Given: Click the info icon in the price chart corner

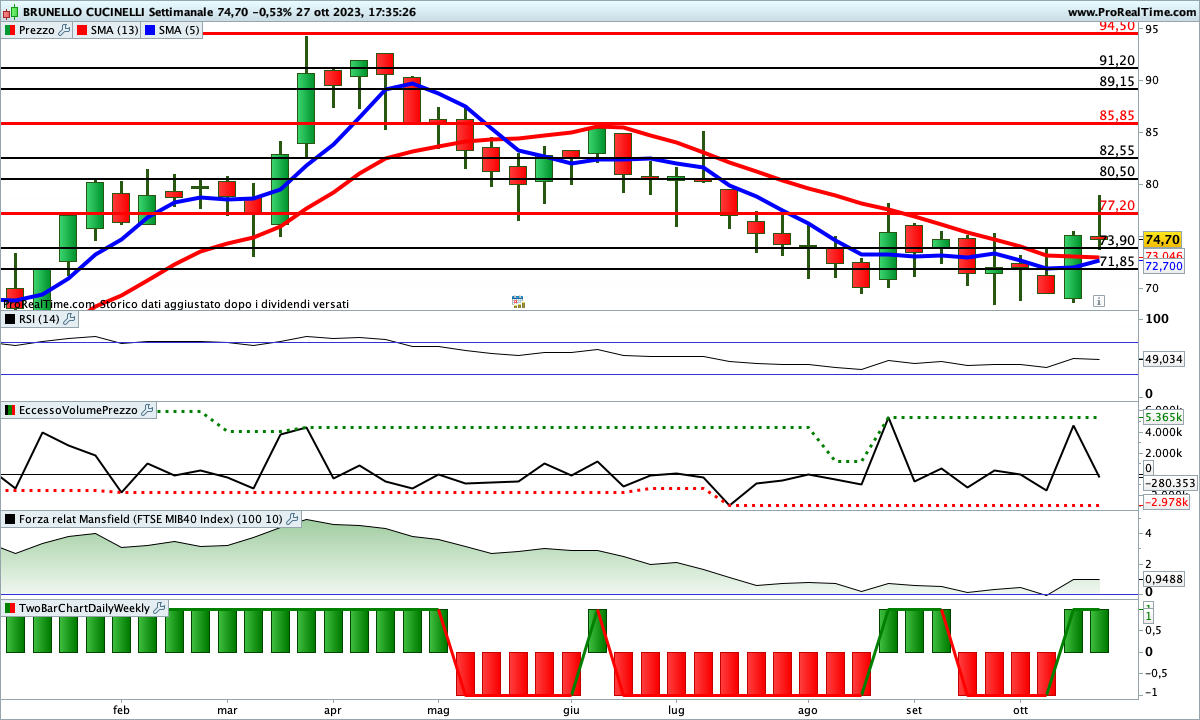Looking at the screenshot, I should point(1098,300).
